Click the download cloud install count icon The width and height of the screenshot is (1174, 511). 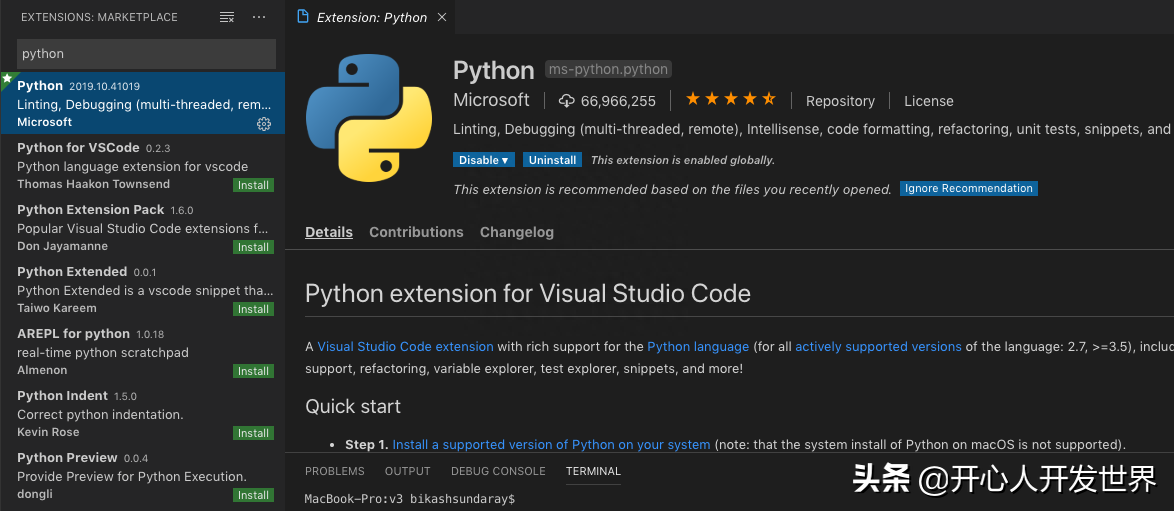[567, 100]
